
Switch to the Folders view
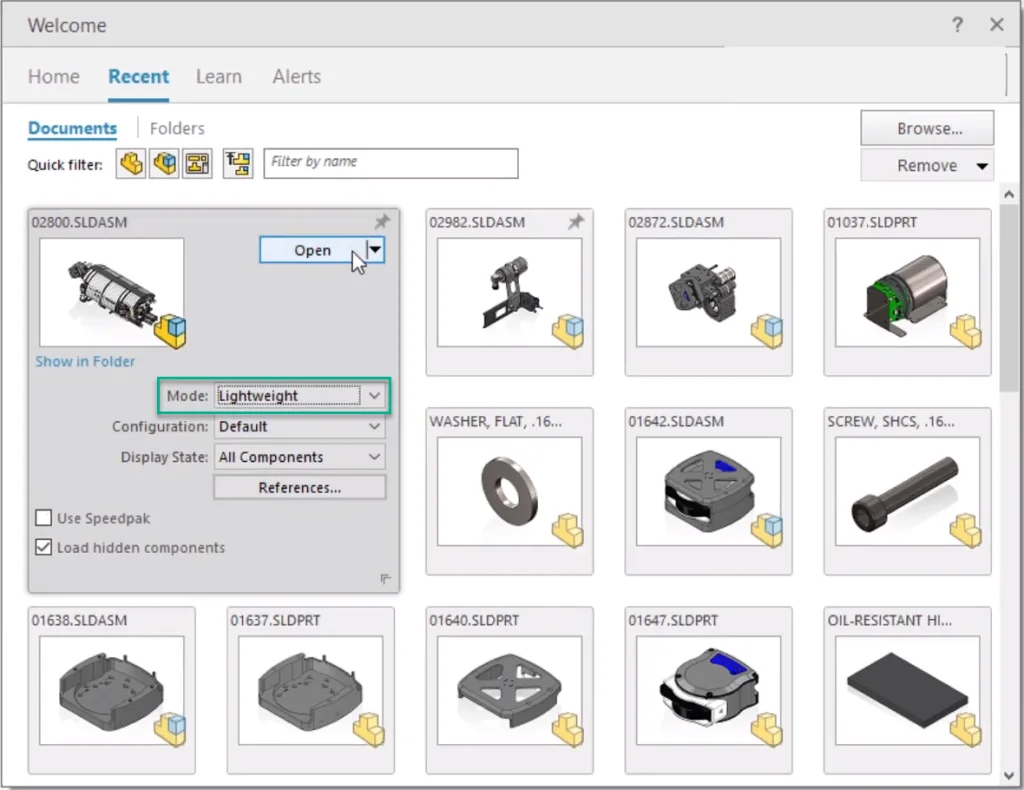coord(177,128)
